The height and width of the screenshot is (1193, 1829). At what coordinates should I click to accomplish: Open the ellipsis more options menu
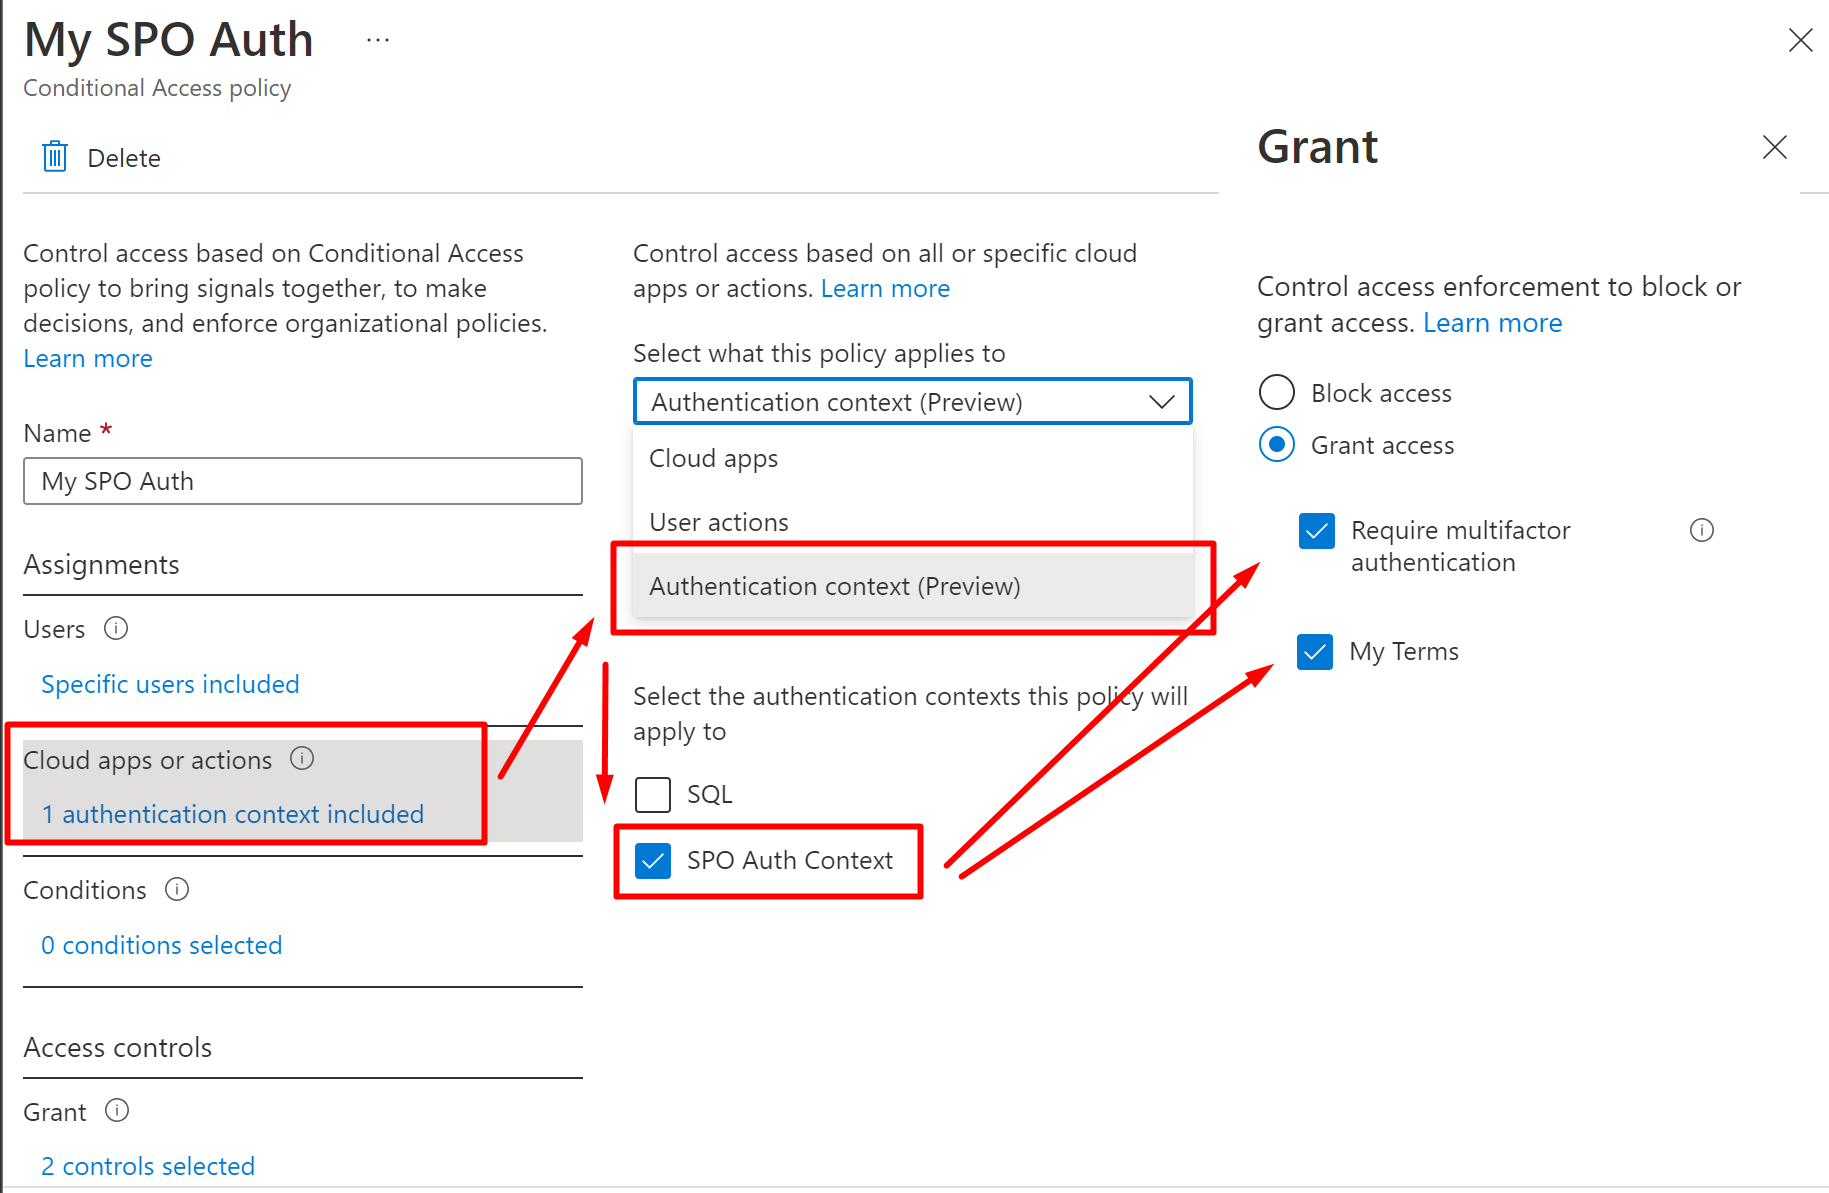[x=378, y=40]
